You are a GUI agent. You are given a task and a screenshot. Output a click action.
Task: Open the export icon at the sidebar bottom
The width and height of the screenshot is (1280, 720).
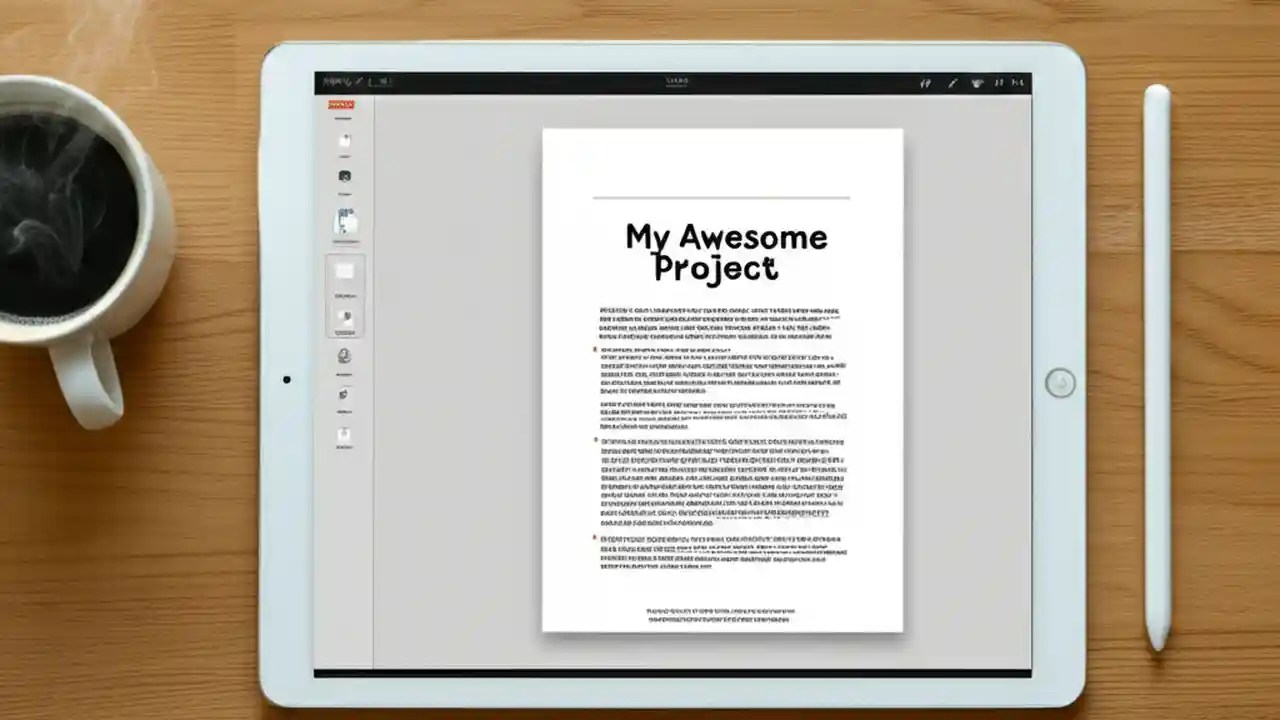tap(343, 435)
